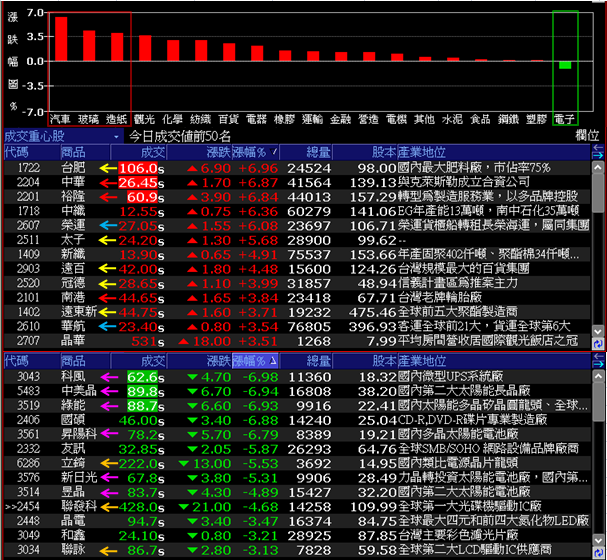Screen dimensions: 607x560
Task: Click stock code 2454 聯發科
Action: pyautogui.click(x=28, y=506)
